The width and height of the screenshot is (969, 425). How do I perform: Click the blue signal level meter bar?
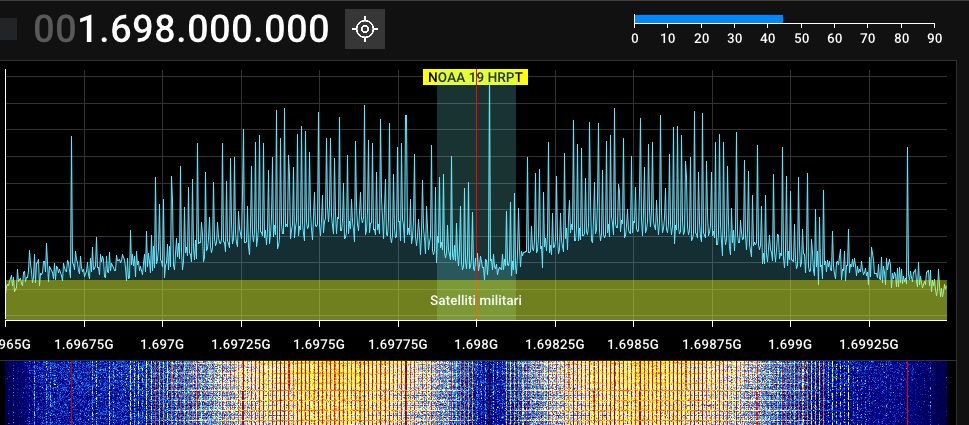(x=708, y=18)
